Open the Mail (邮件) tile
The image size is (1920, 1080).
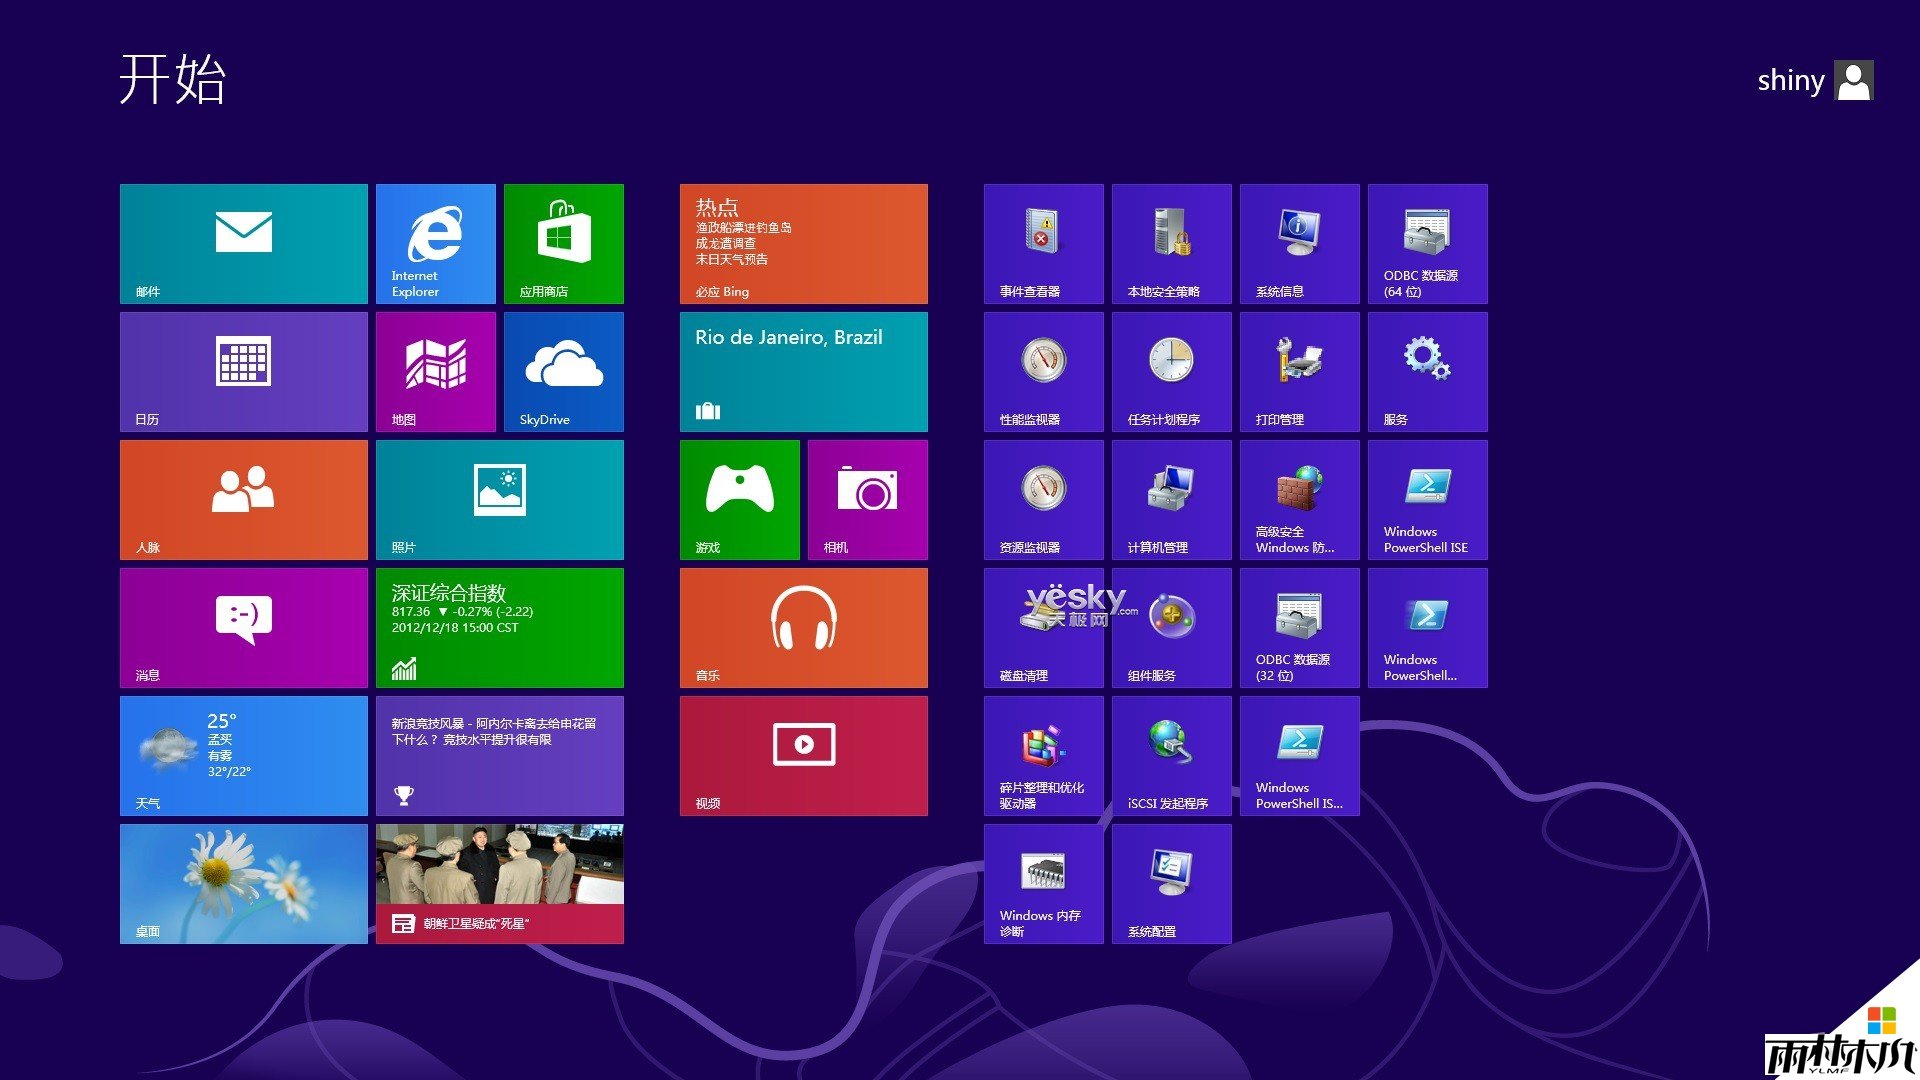(x=243, y=243)
